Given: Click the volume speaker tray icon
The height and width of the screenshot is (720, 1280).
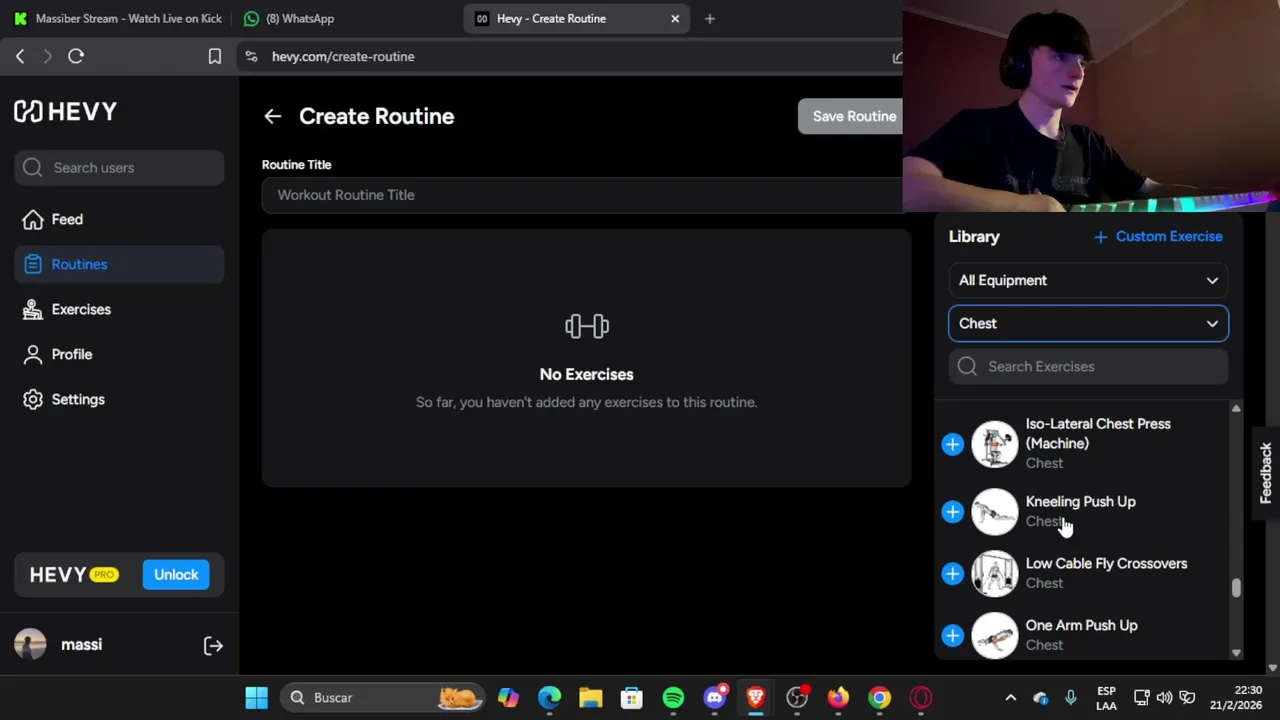Looking at the screenshot, I should click(x=1164, y=697).
